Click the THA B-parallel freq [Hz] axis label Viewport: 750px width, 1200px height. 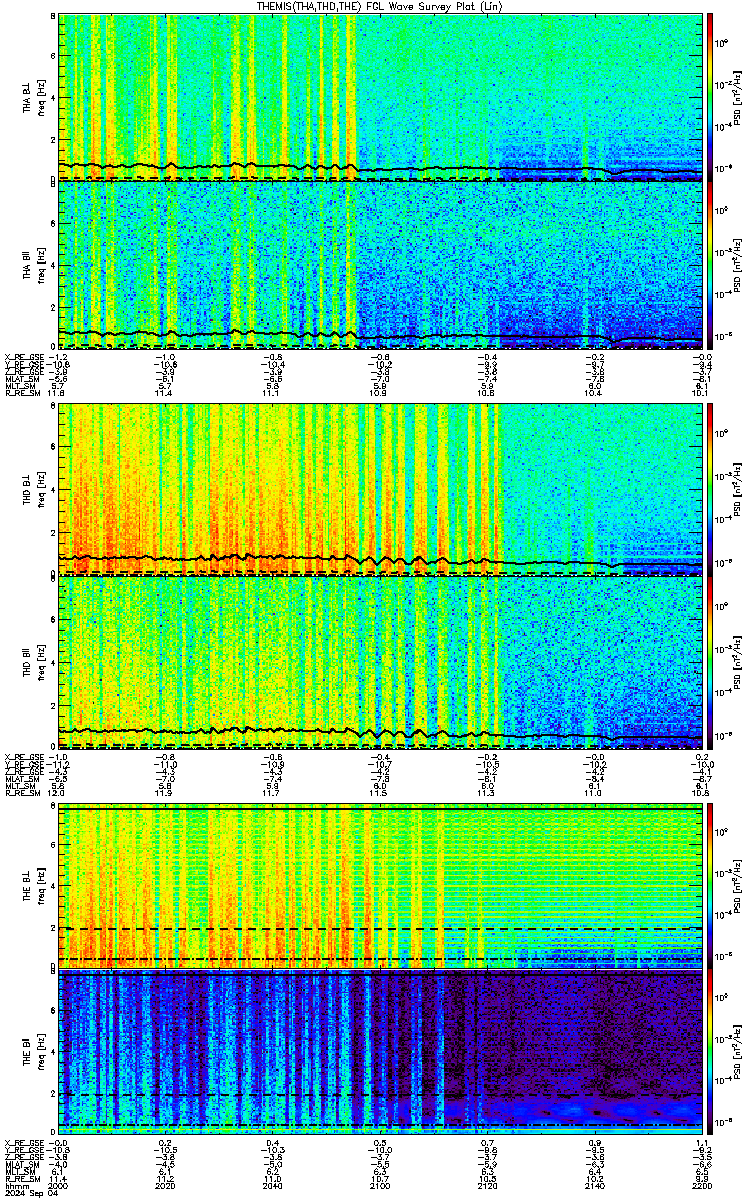(40, 264)
